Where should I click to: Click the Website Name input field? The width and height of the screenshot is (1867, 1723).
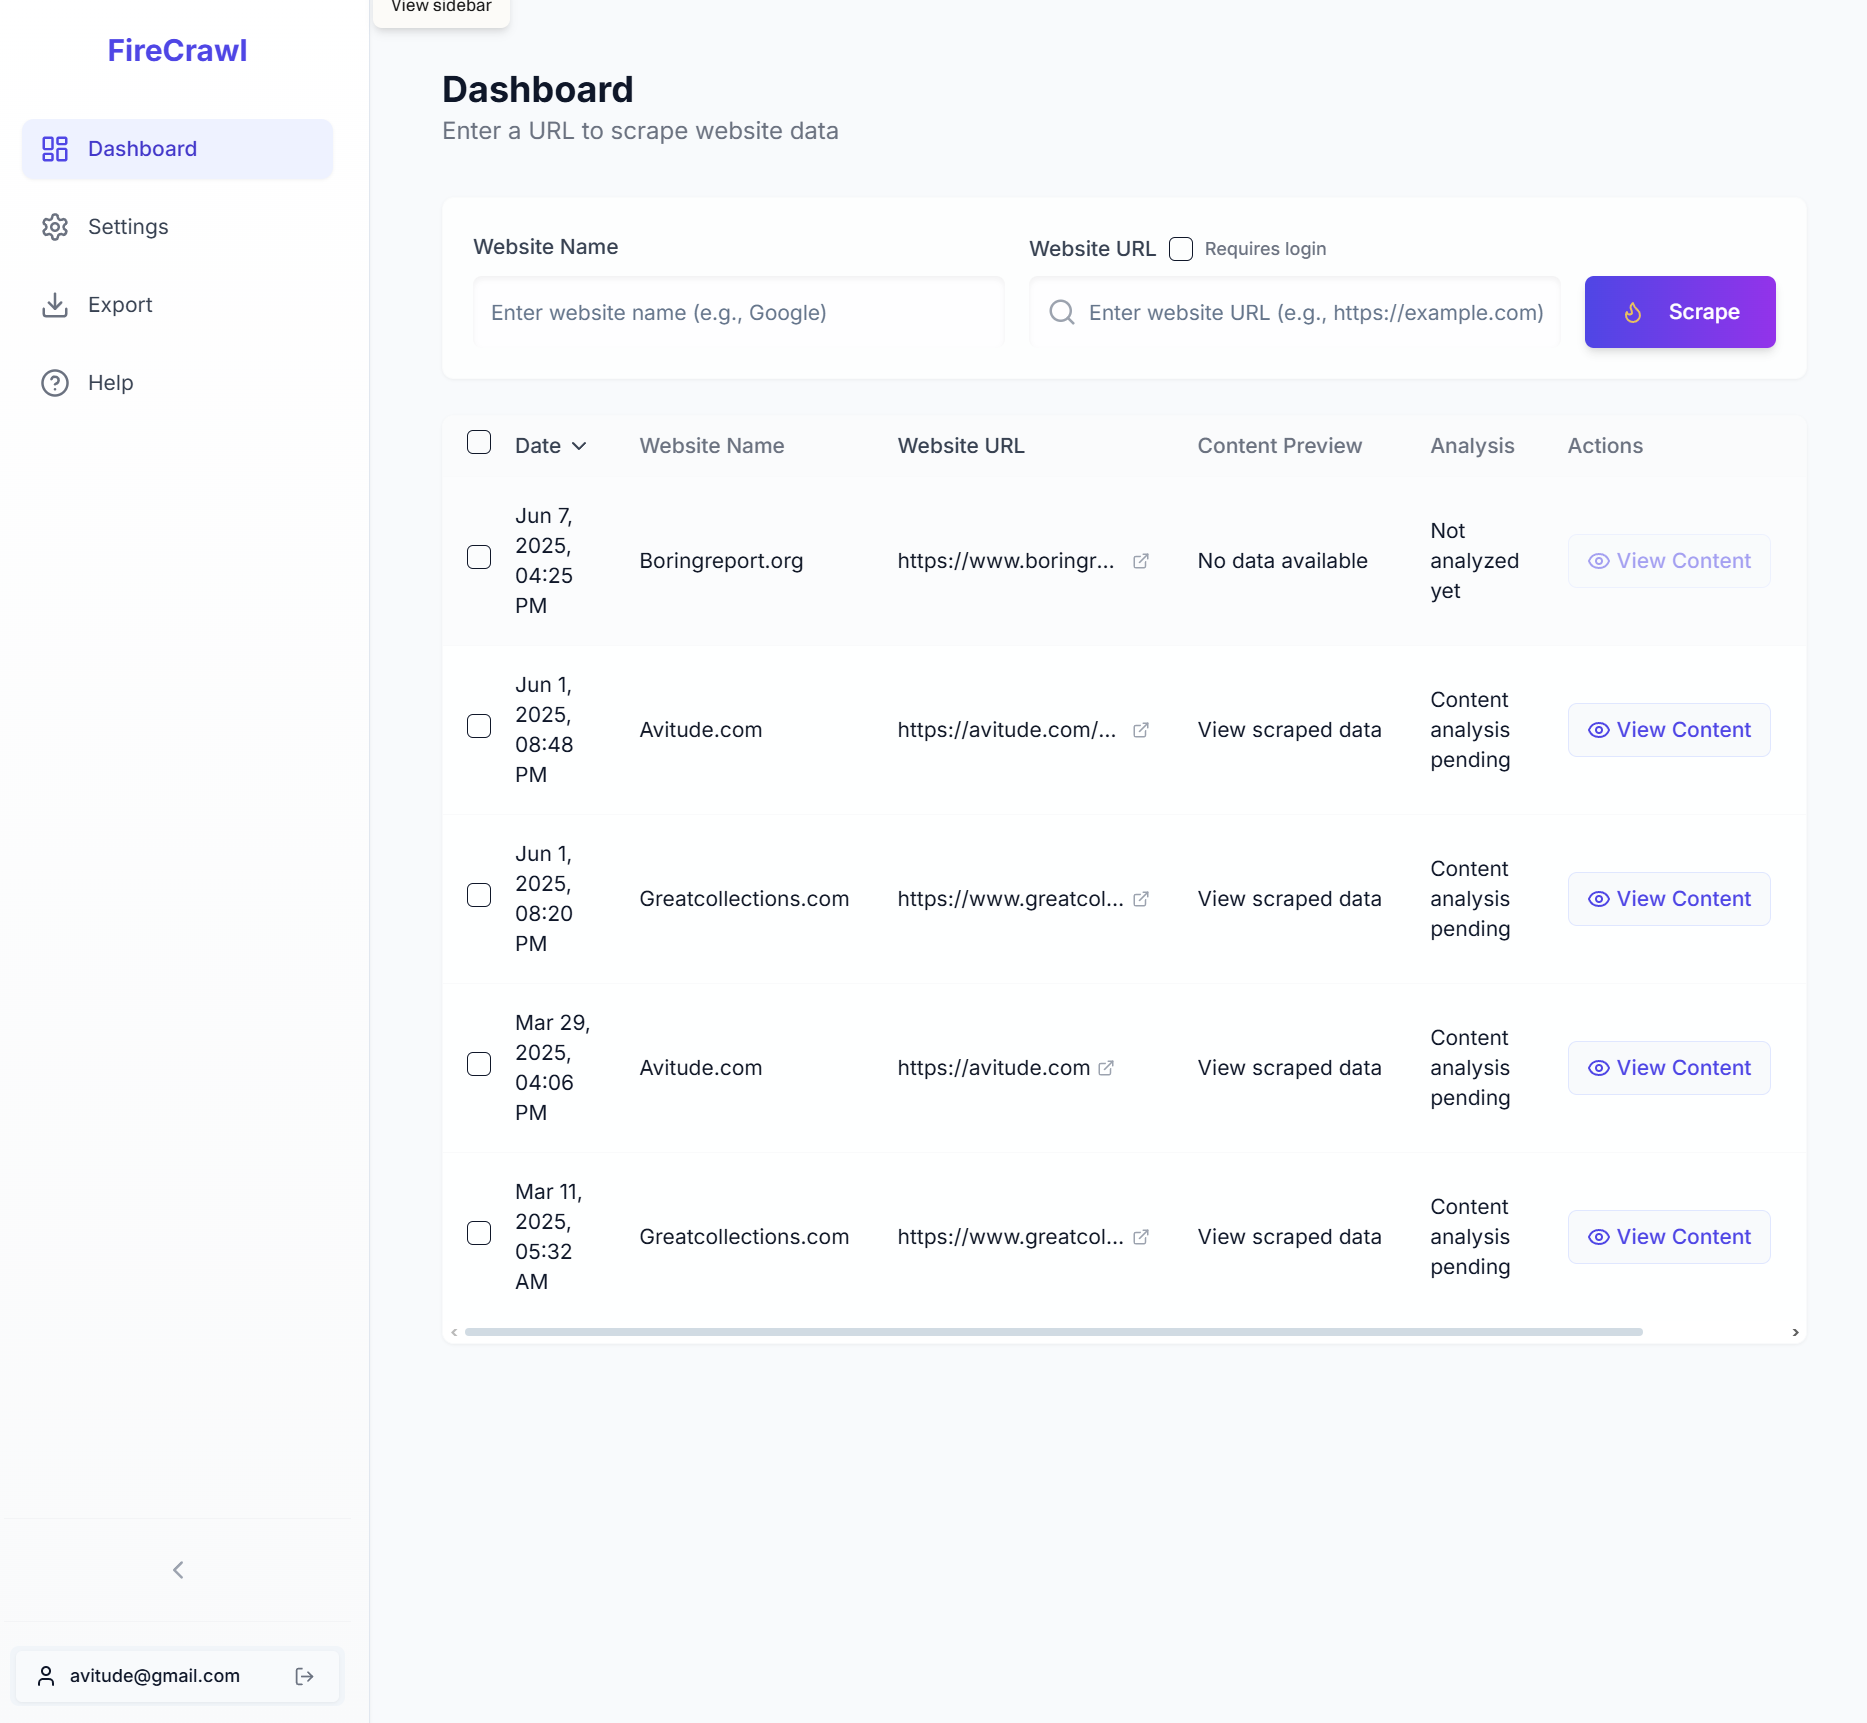click(738, 312)
